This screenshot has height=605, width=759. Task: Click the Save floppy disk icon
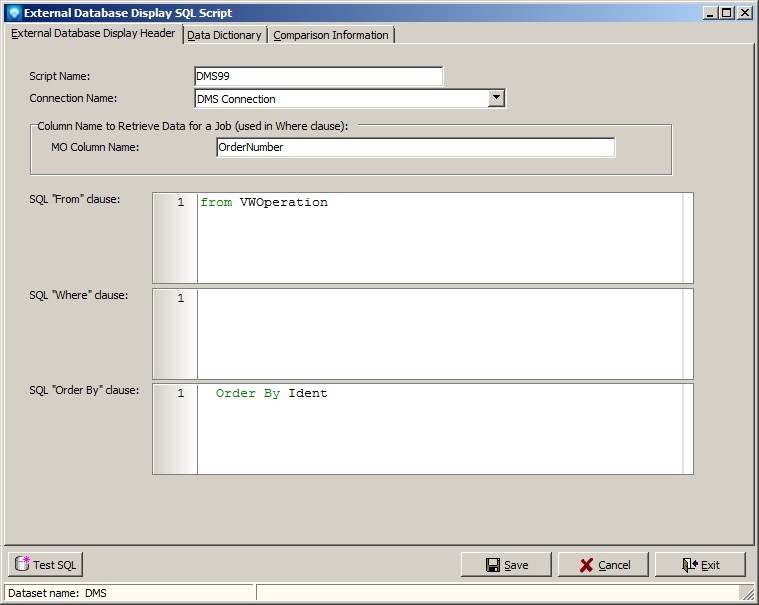click(x=493, y=565)
